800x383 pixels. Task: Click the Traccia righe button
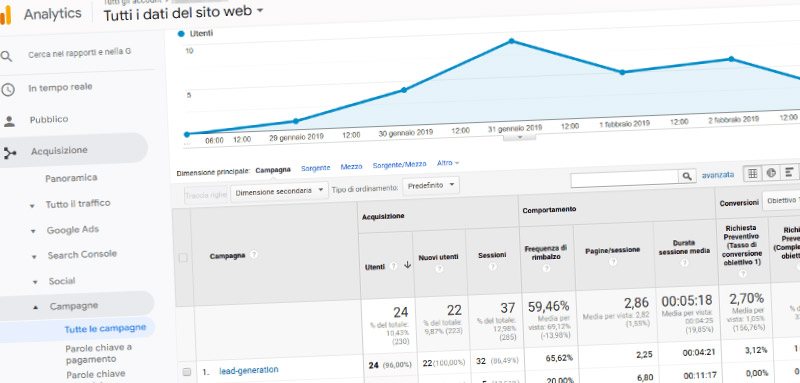pos(206,195)
